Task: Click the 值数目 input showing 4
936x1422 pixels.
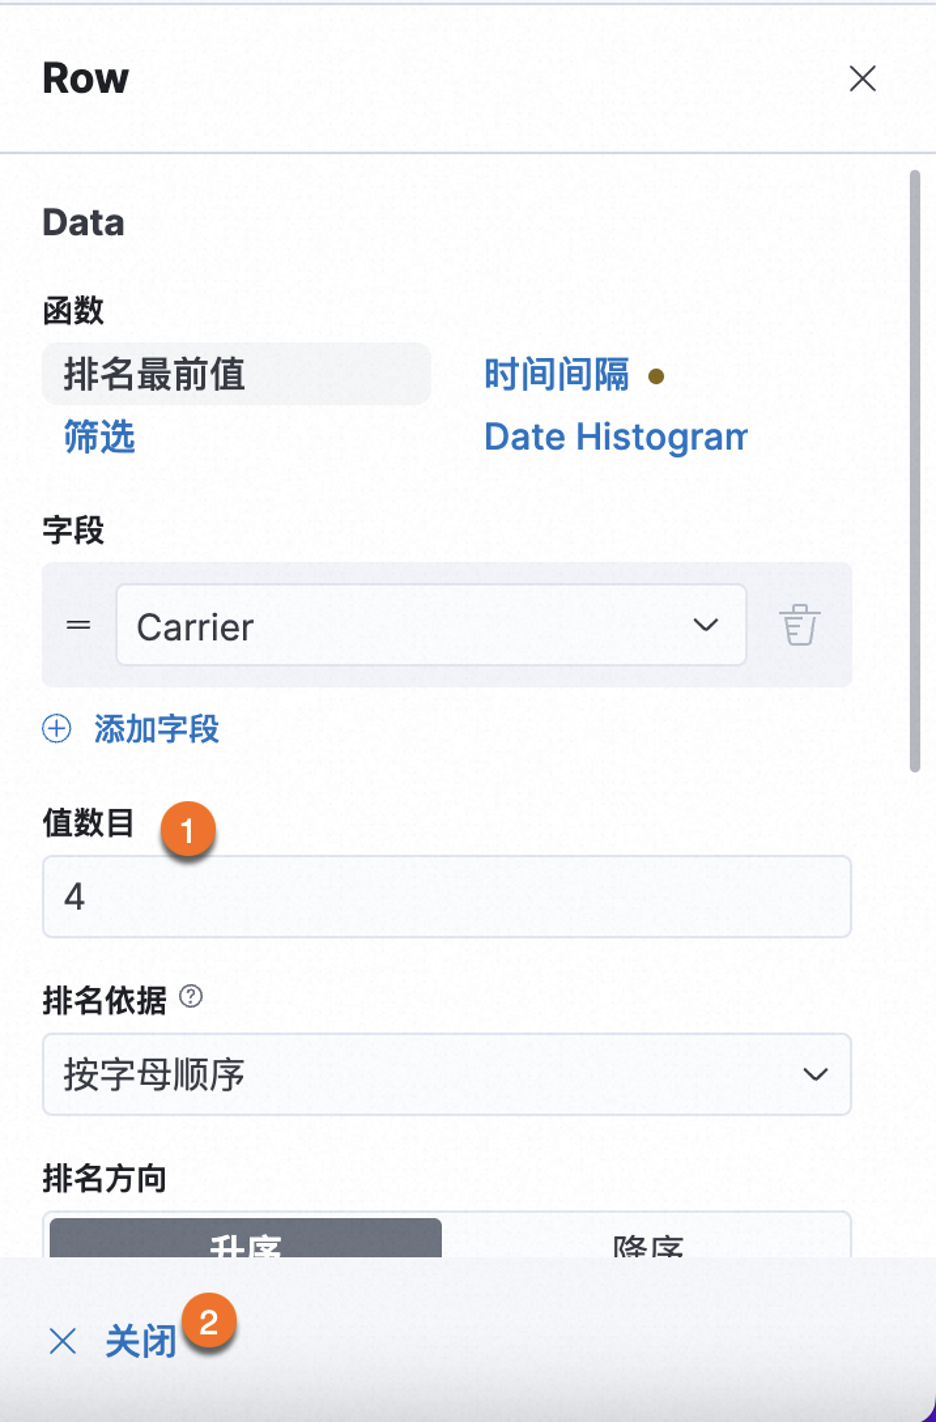Action: point(446,897)
